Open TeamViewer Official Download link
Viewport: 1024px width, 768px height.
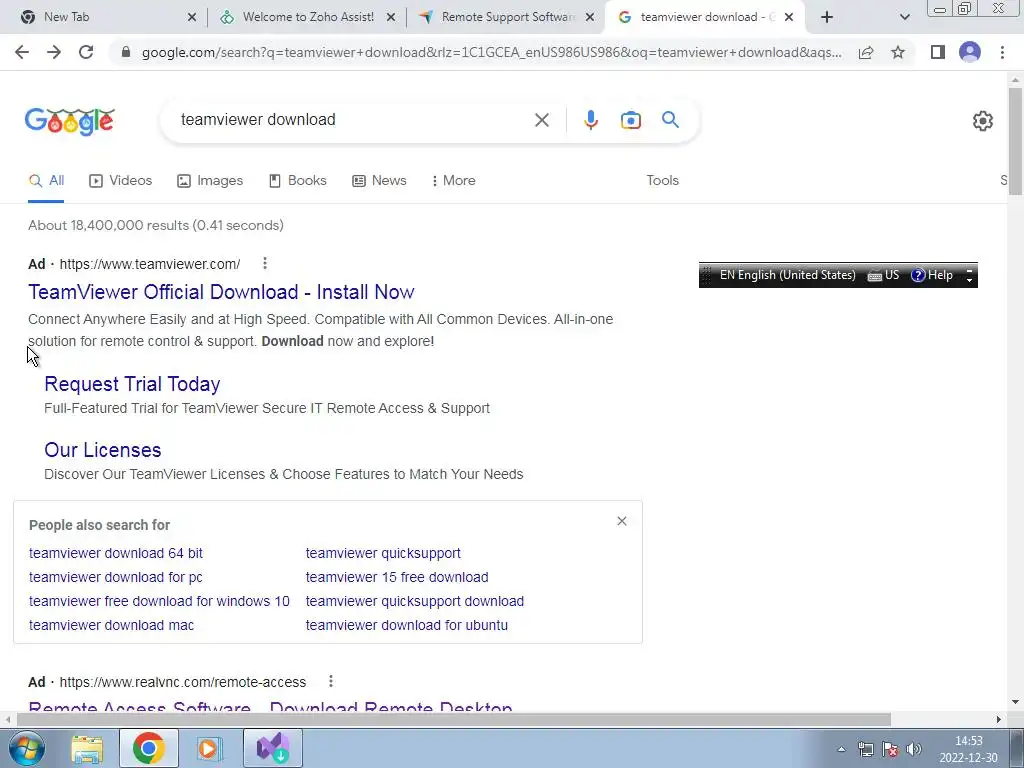(221, 292)
